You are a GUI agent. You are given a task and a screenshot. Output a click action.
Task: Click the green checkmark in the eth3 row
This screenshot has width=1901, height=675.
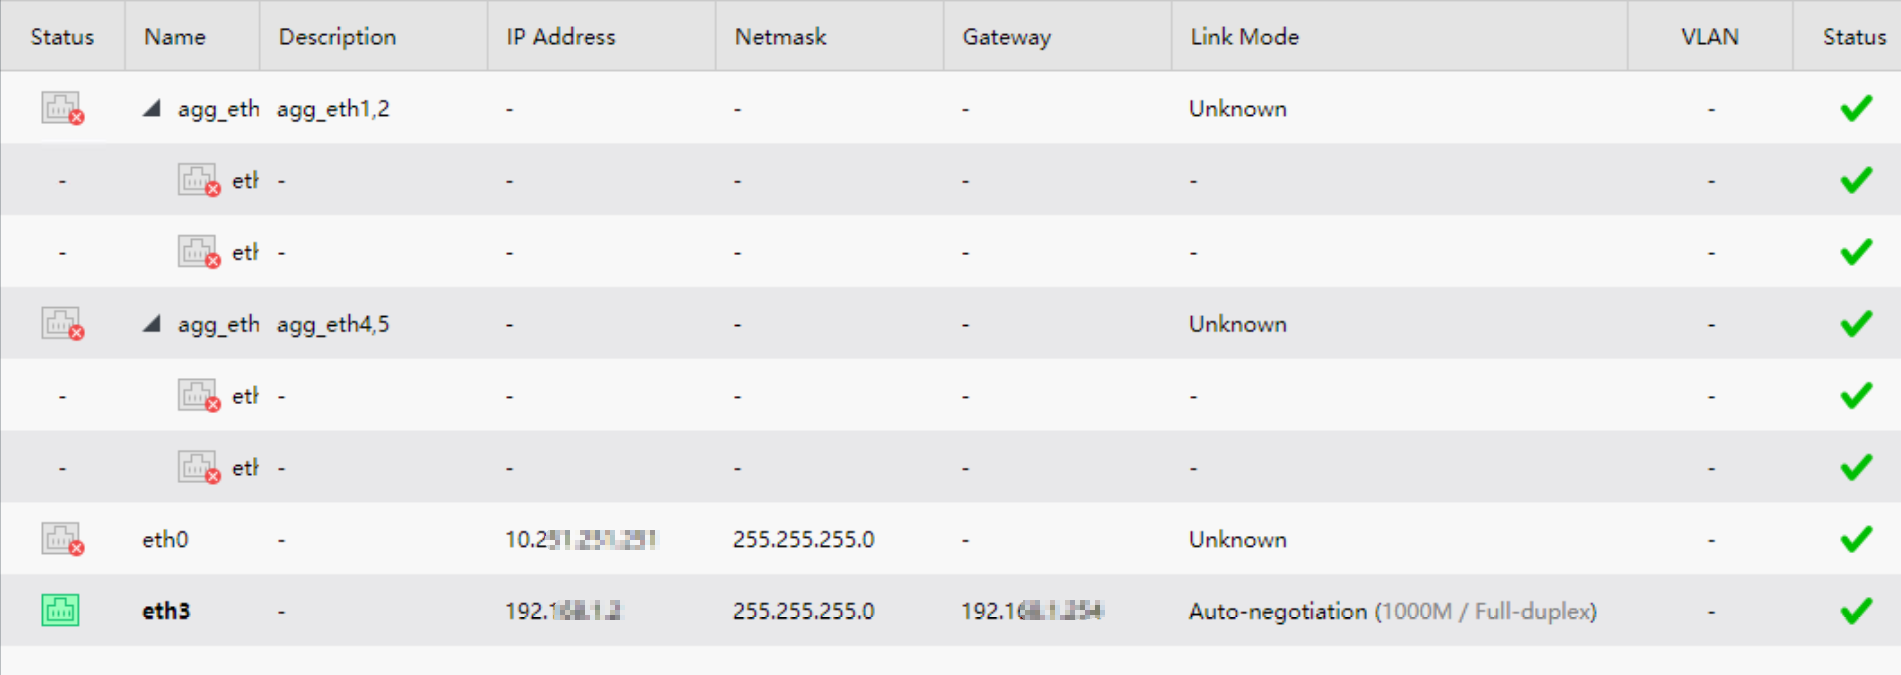pos(1856,610)
